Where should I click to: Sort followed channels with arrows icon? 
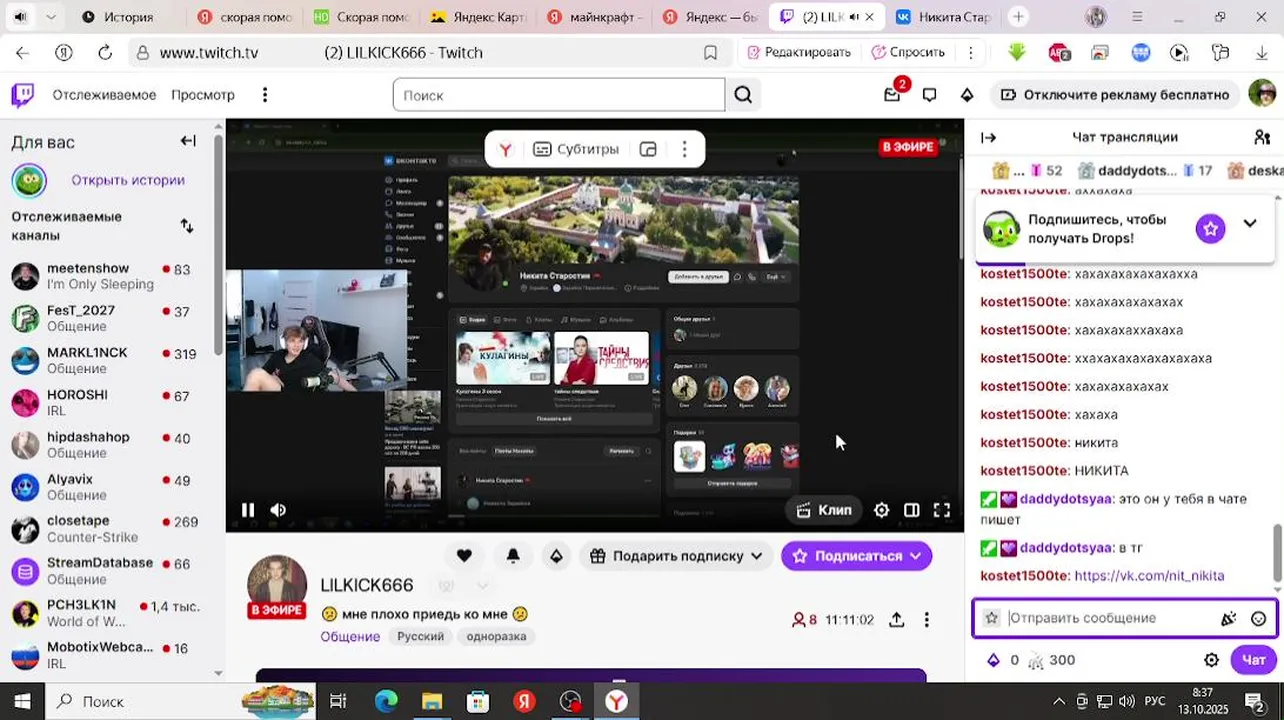(x=187, y=225)
